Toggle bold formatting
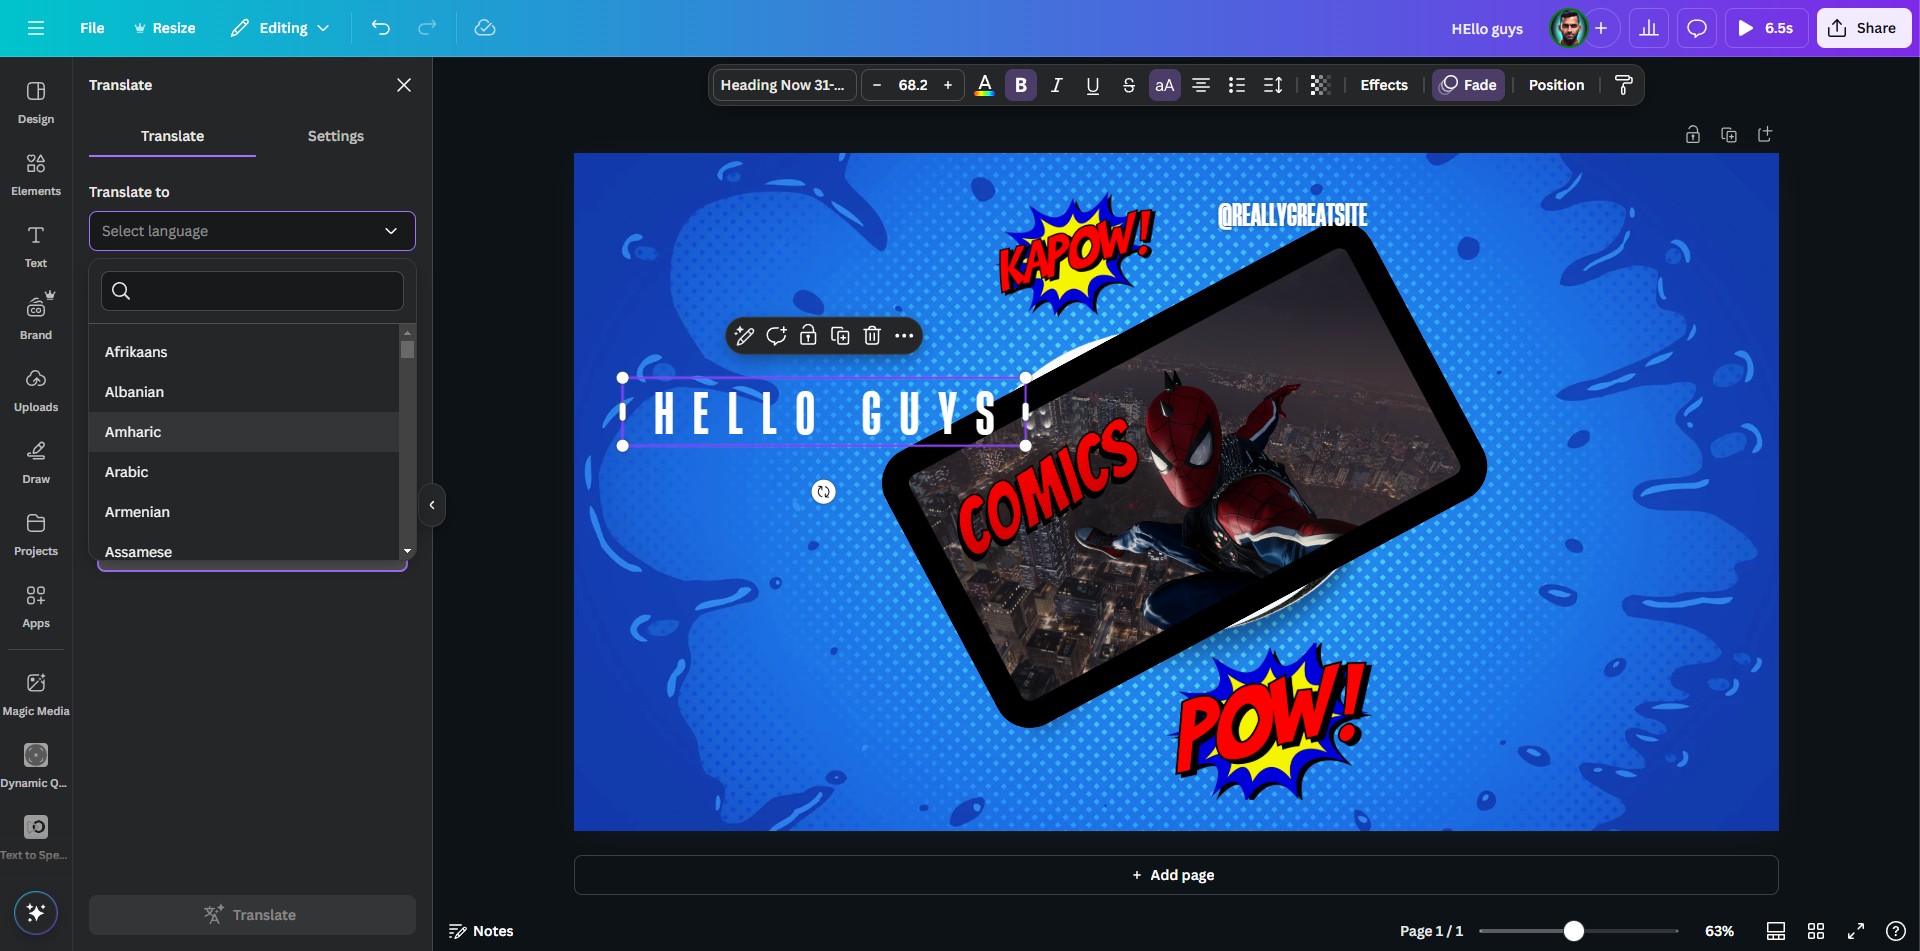The image size is (1920, 951). (x=1021, y=85)
